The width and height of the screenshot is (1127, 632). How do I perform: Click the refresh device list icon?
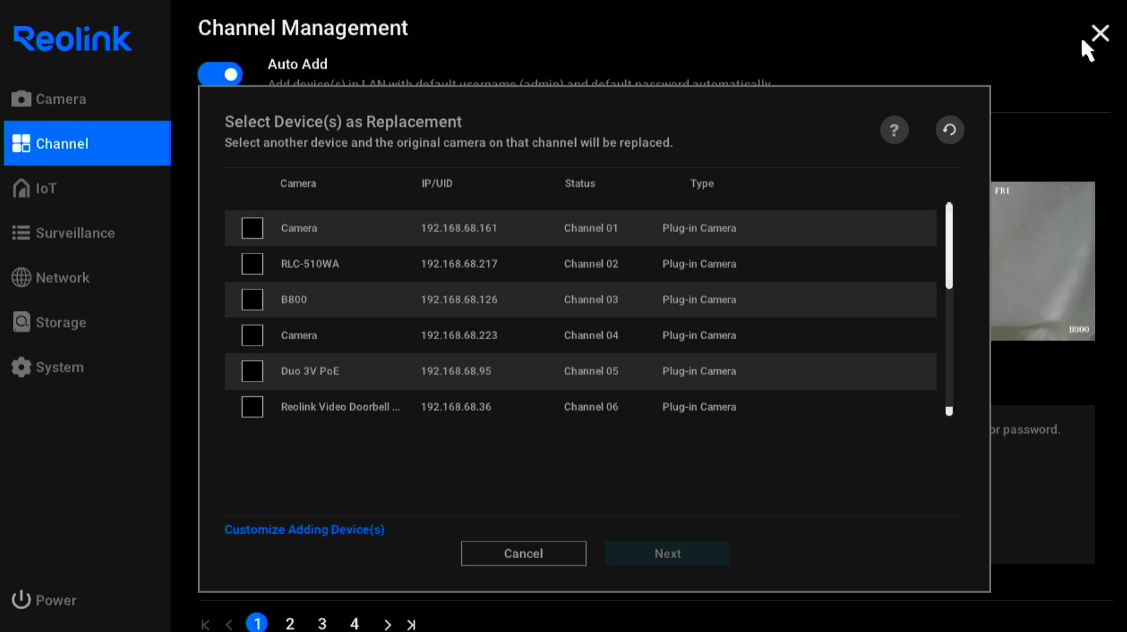point(949,130)
